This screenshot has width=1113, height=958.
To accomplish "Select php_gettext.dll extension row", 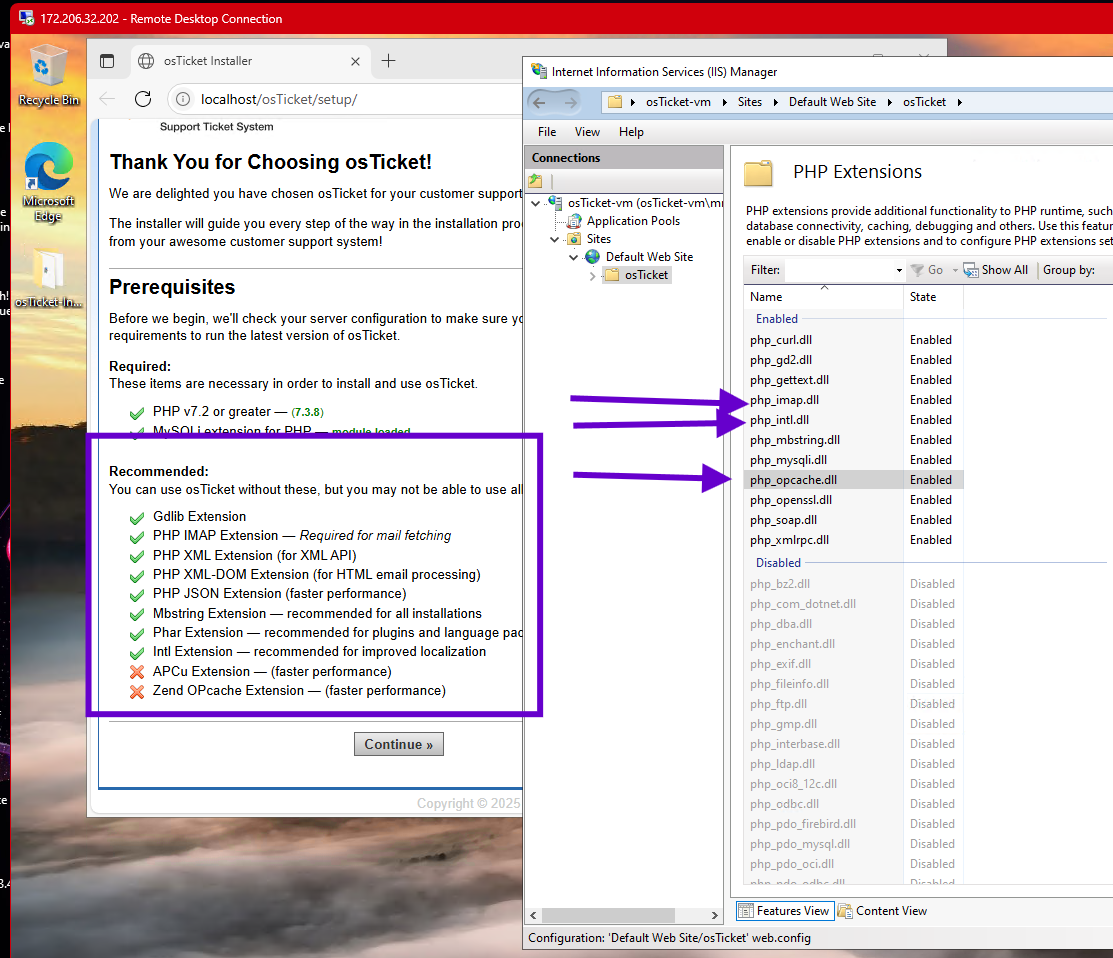I will point(853,380).
